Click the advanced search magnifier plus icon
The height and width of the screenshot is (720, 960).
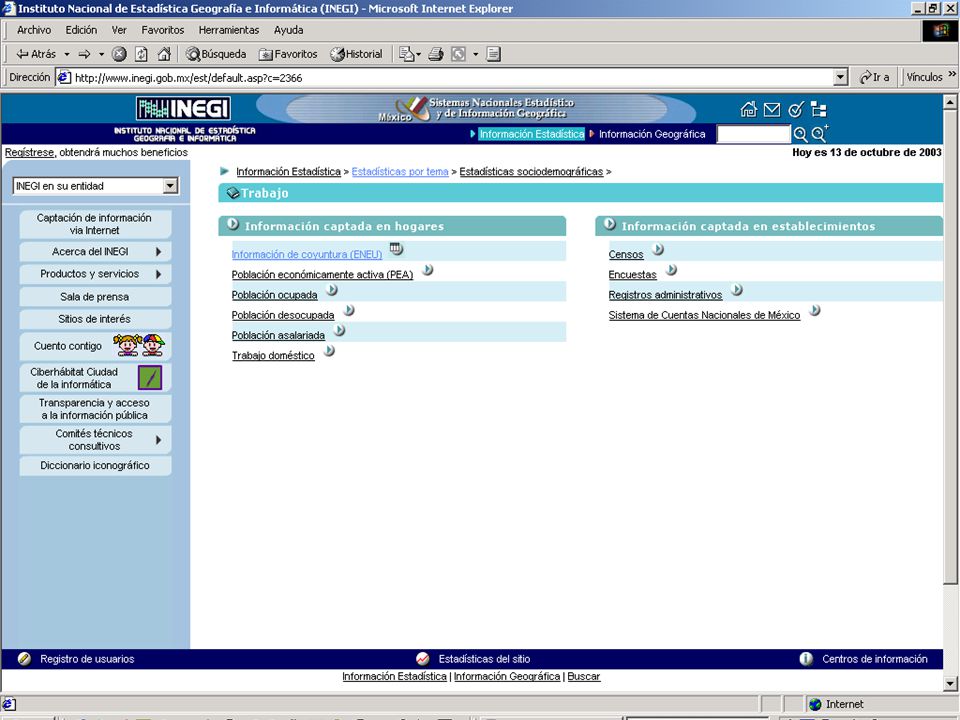pyautogui.click(x=819, y=133)
